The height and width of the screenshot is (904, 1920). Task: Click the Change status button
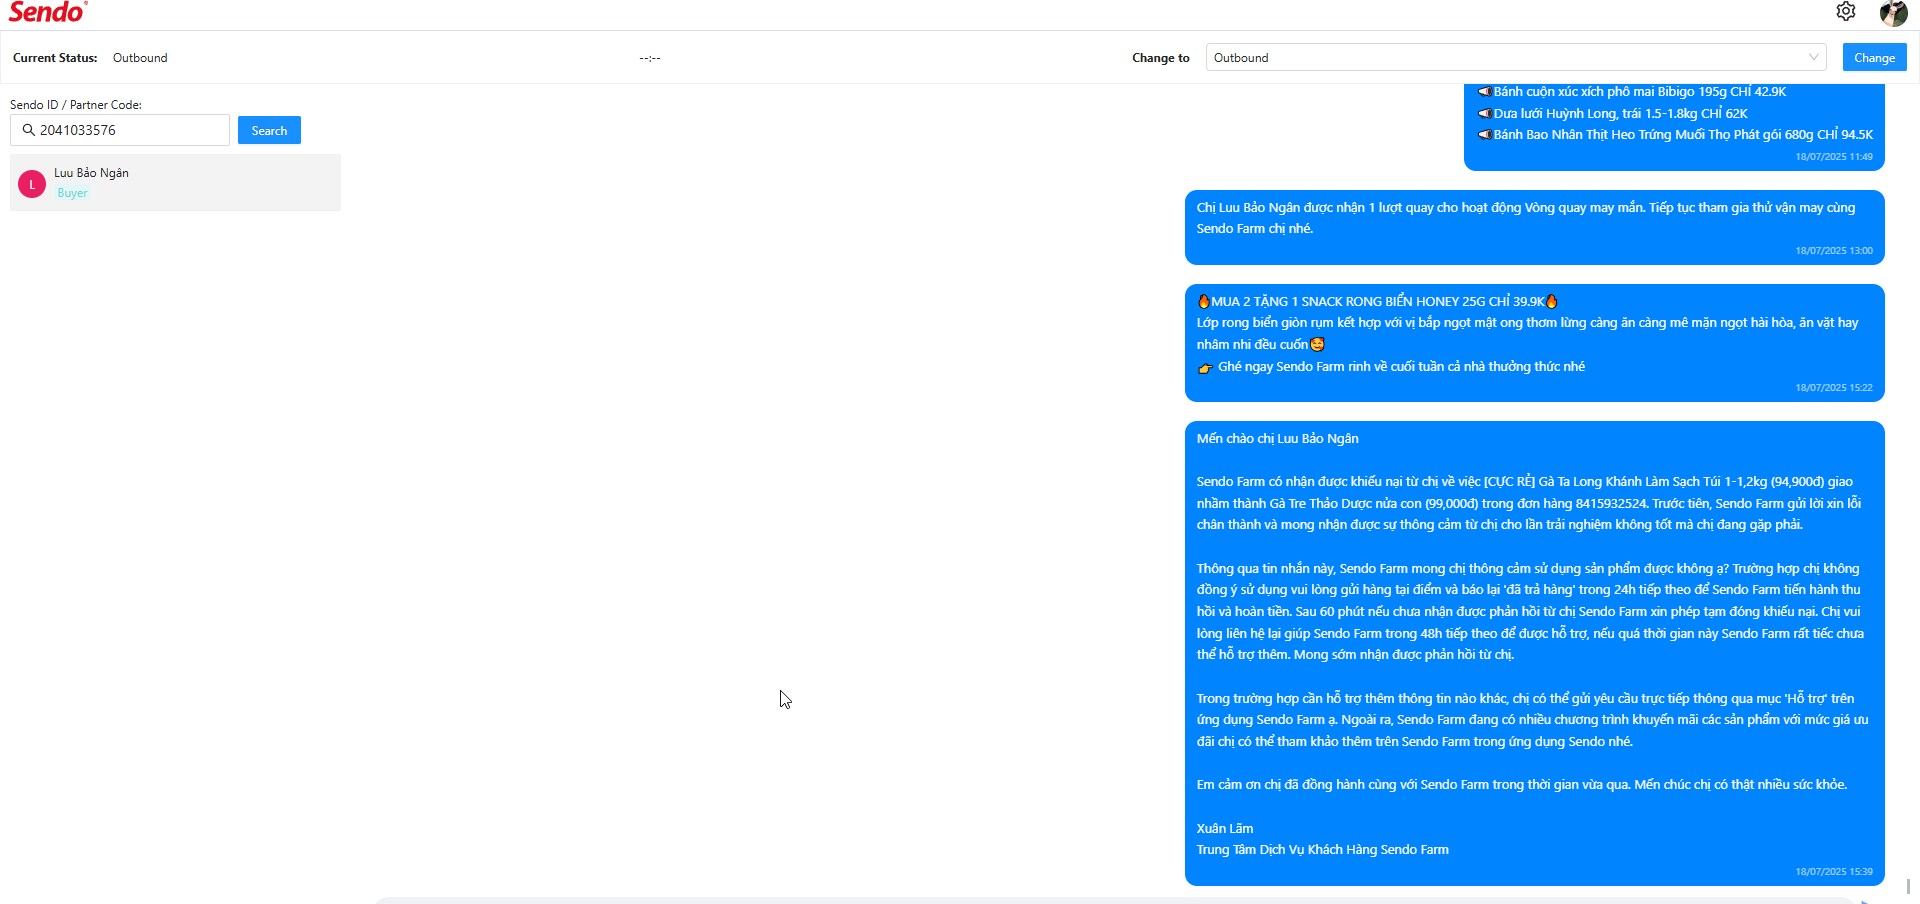pyautogui.click(x=1874, y=57)
